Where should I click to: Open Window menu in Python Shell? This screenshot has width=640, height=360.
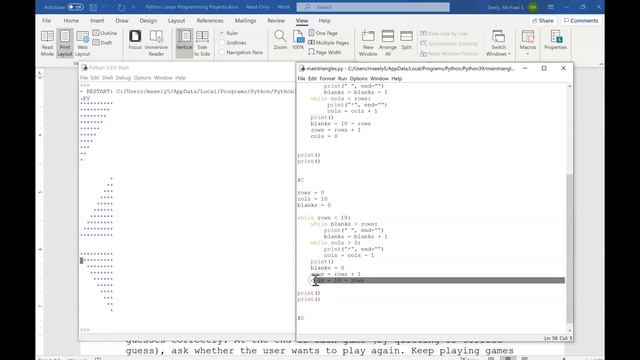click(x=163, y=78)
